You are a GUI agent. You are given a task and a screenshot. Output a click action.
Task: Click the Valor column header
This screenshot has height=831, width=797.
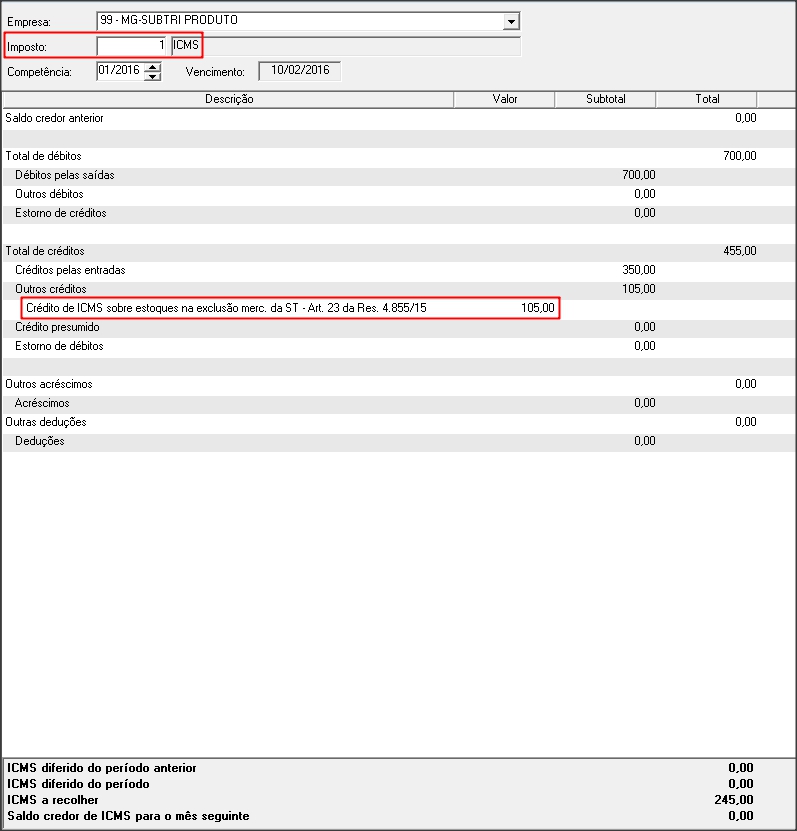504,99
